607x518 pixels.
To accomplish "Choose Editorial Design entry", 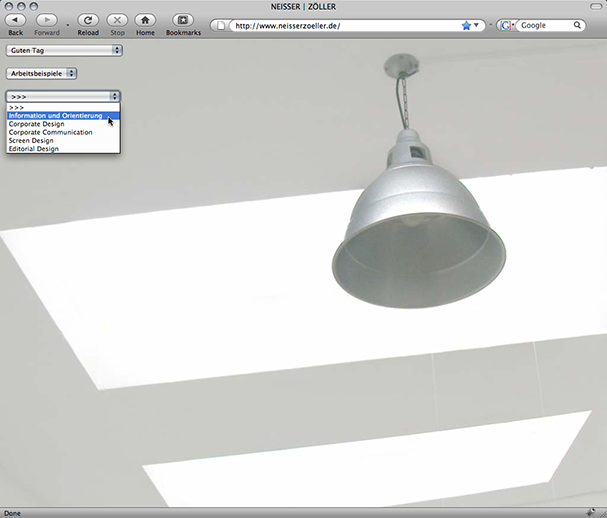I will pyautogui.click(x=33, y=149).
